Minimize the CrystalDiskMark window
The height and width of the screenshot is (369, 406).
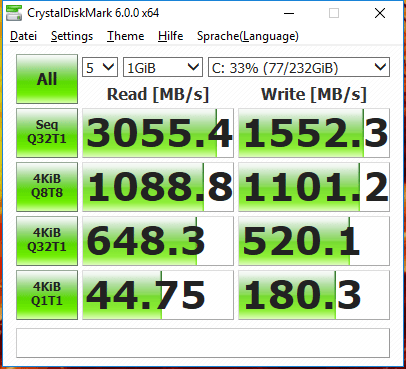(289, 13)
